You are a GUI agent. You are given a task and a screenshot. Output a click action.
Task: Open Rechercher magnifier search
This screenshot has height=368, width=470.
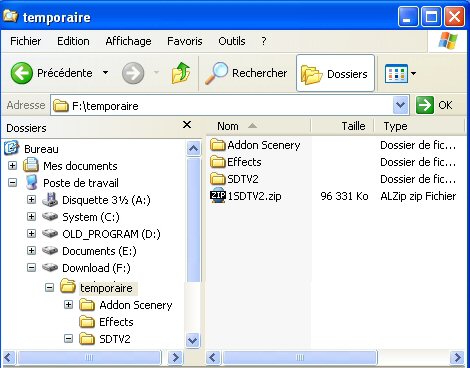pos(217,73)
